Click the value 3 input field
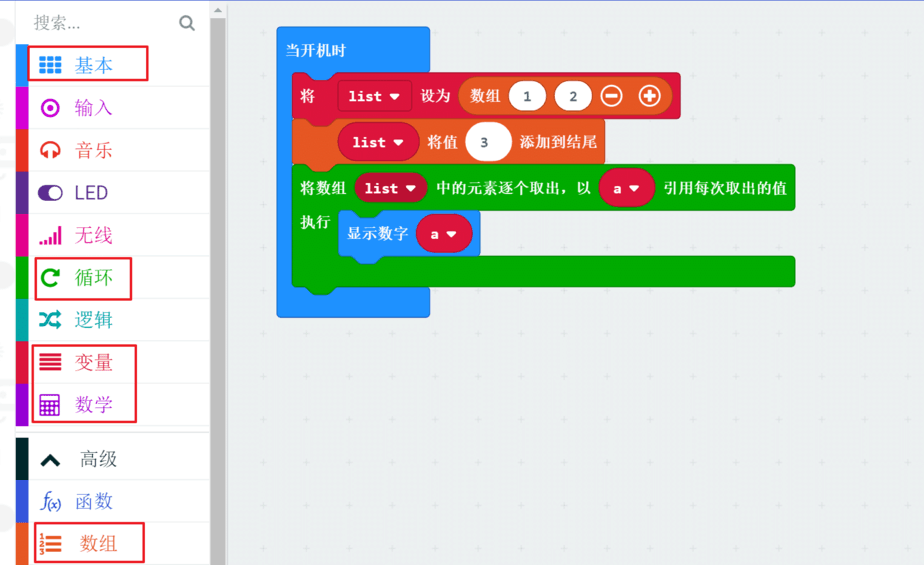This screenshot has height=565, width=924. click(x=484, y=143)
